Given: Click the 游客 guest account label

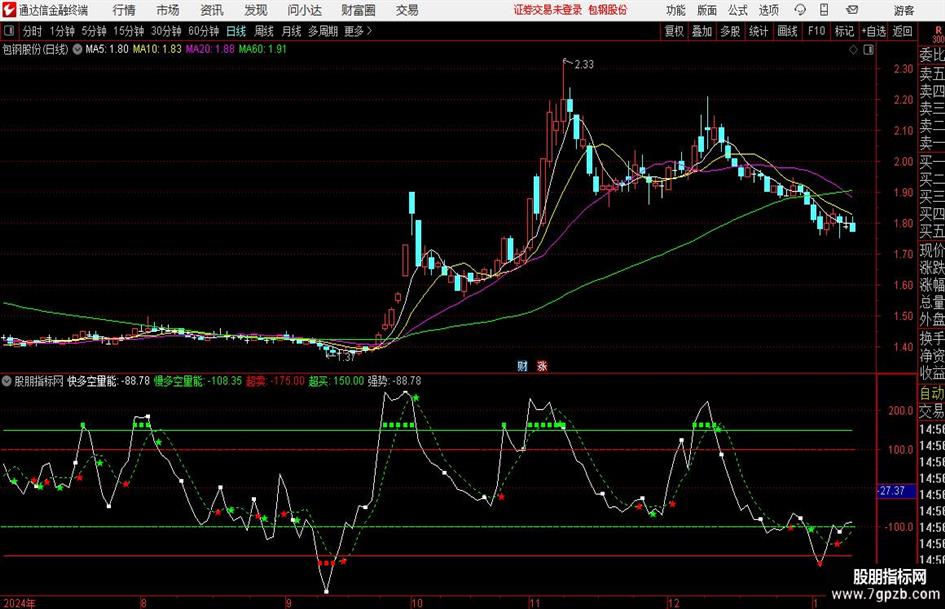Looking at the screenshot, I should point(904,10).
